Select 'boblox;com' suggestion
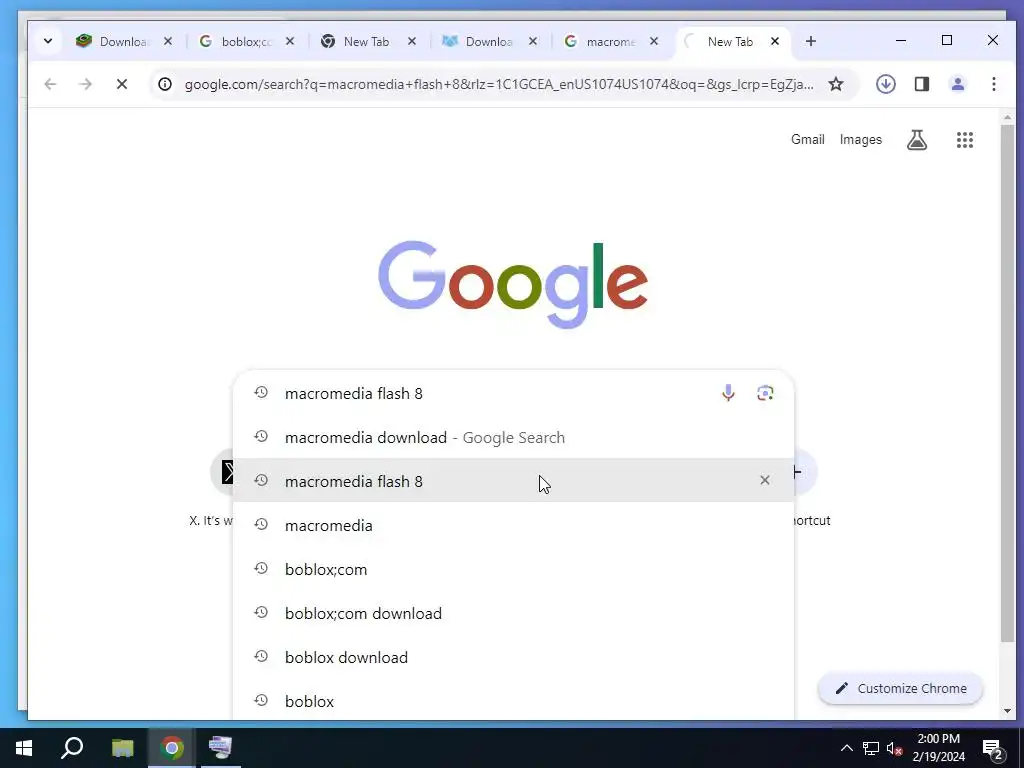The width and height of the screenshot is (1024, 768). coord(513,569)
